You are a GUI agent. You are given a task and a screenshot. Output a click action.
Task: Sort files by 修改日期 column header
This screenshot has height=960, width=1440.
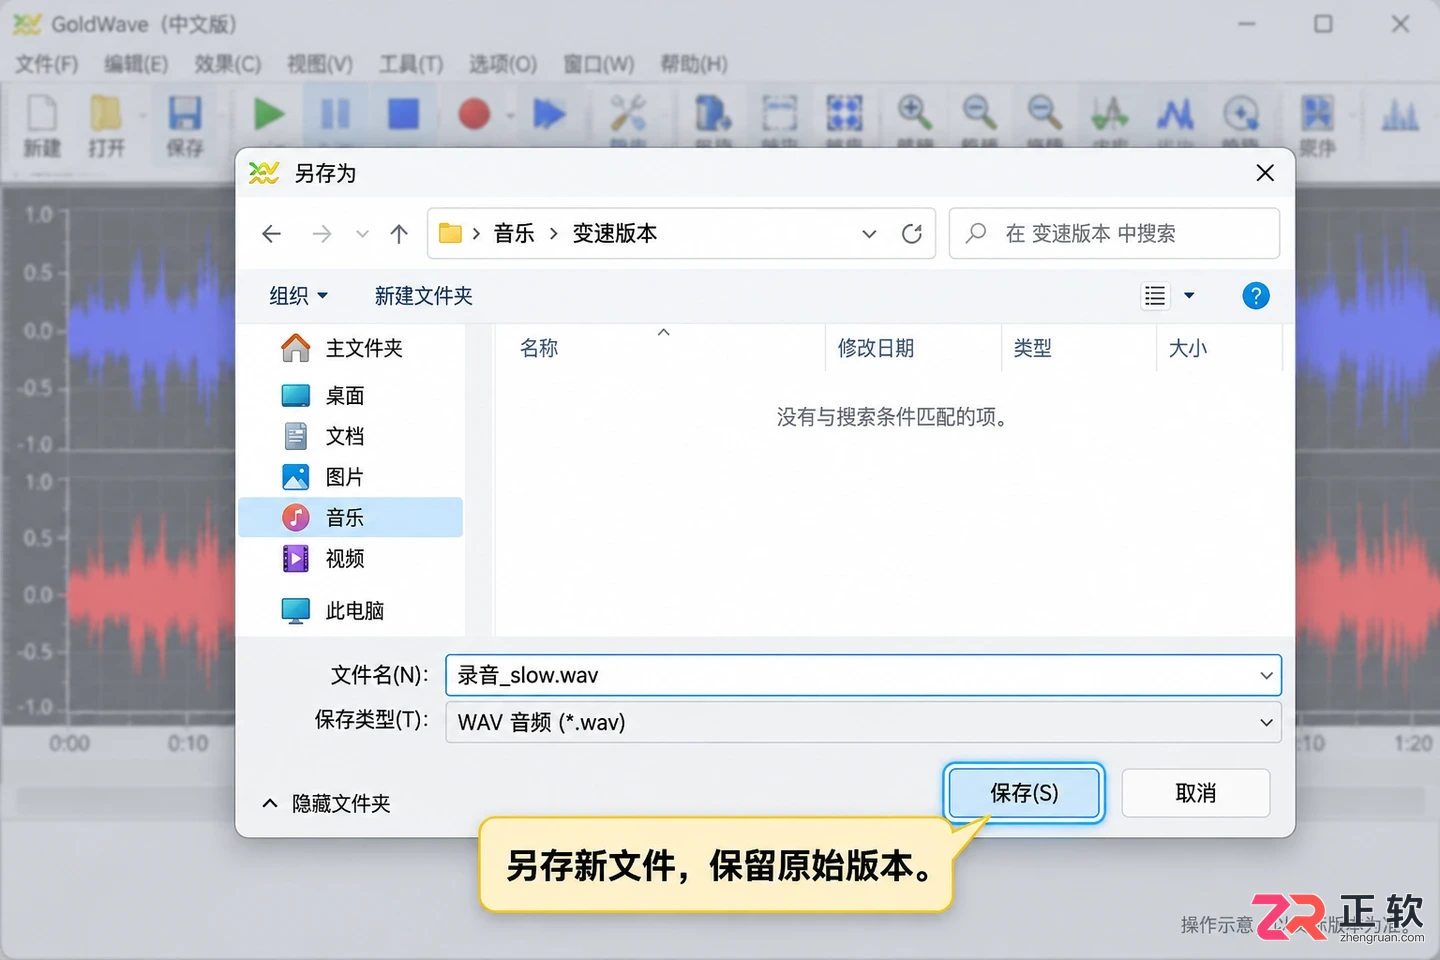click(876, 348)
